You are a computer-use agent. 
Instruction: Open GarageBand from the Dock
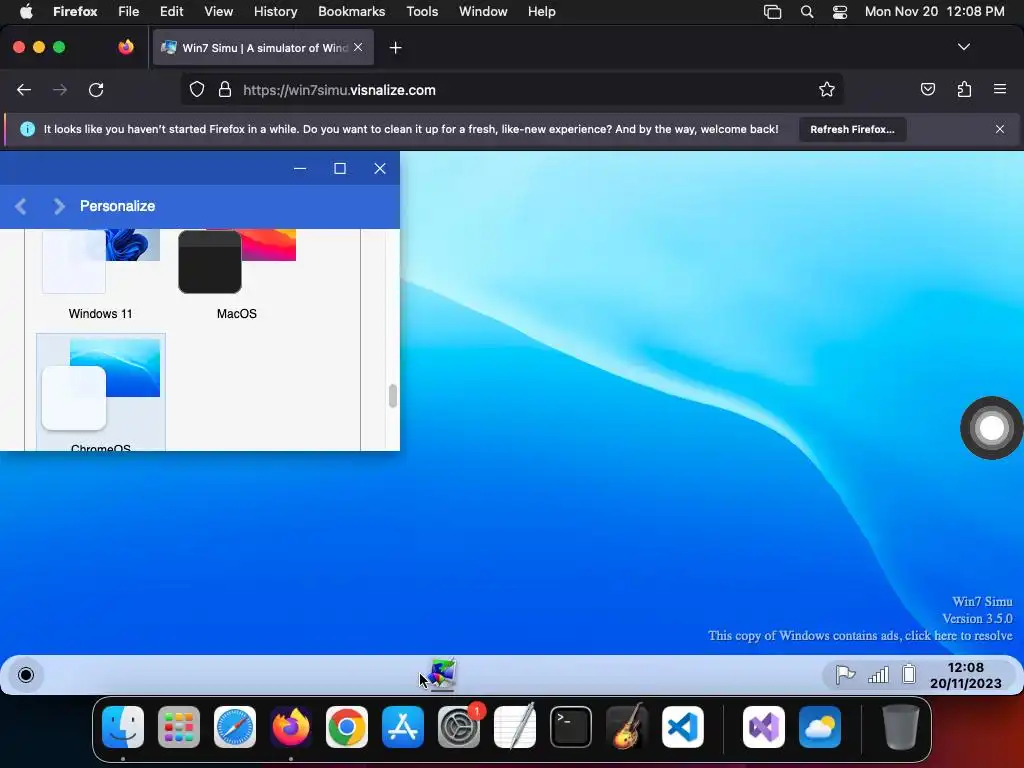(627, 727)
